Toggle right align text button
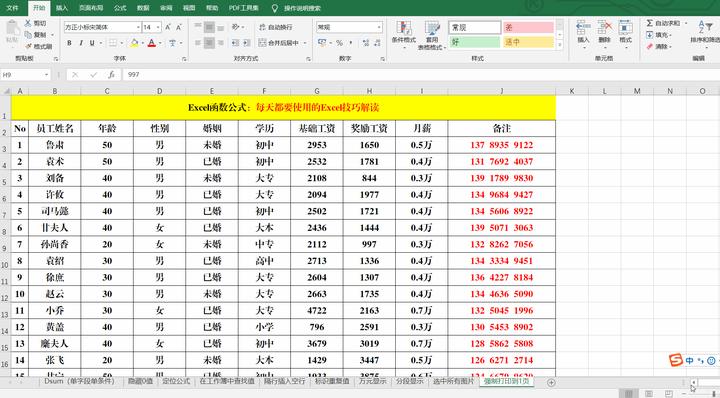 point(220,43)
